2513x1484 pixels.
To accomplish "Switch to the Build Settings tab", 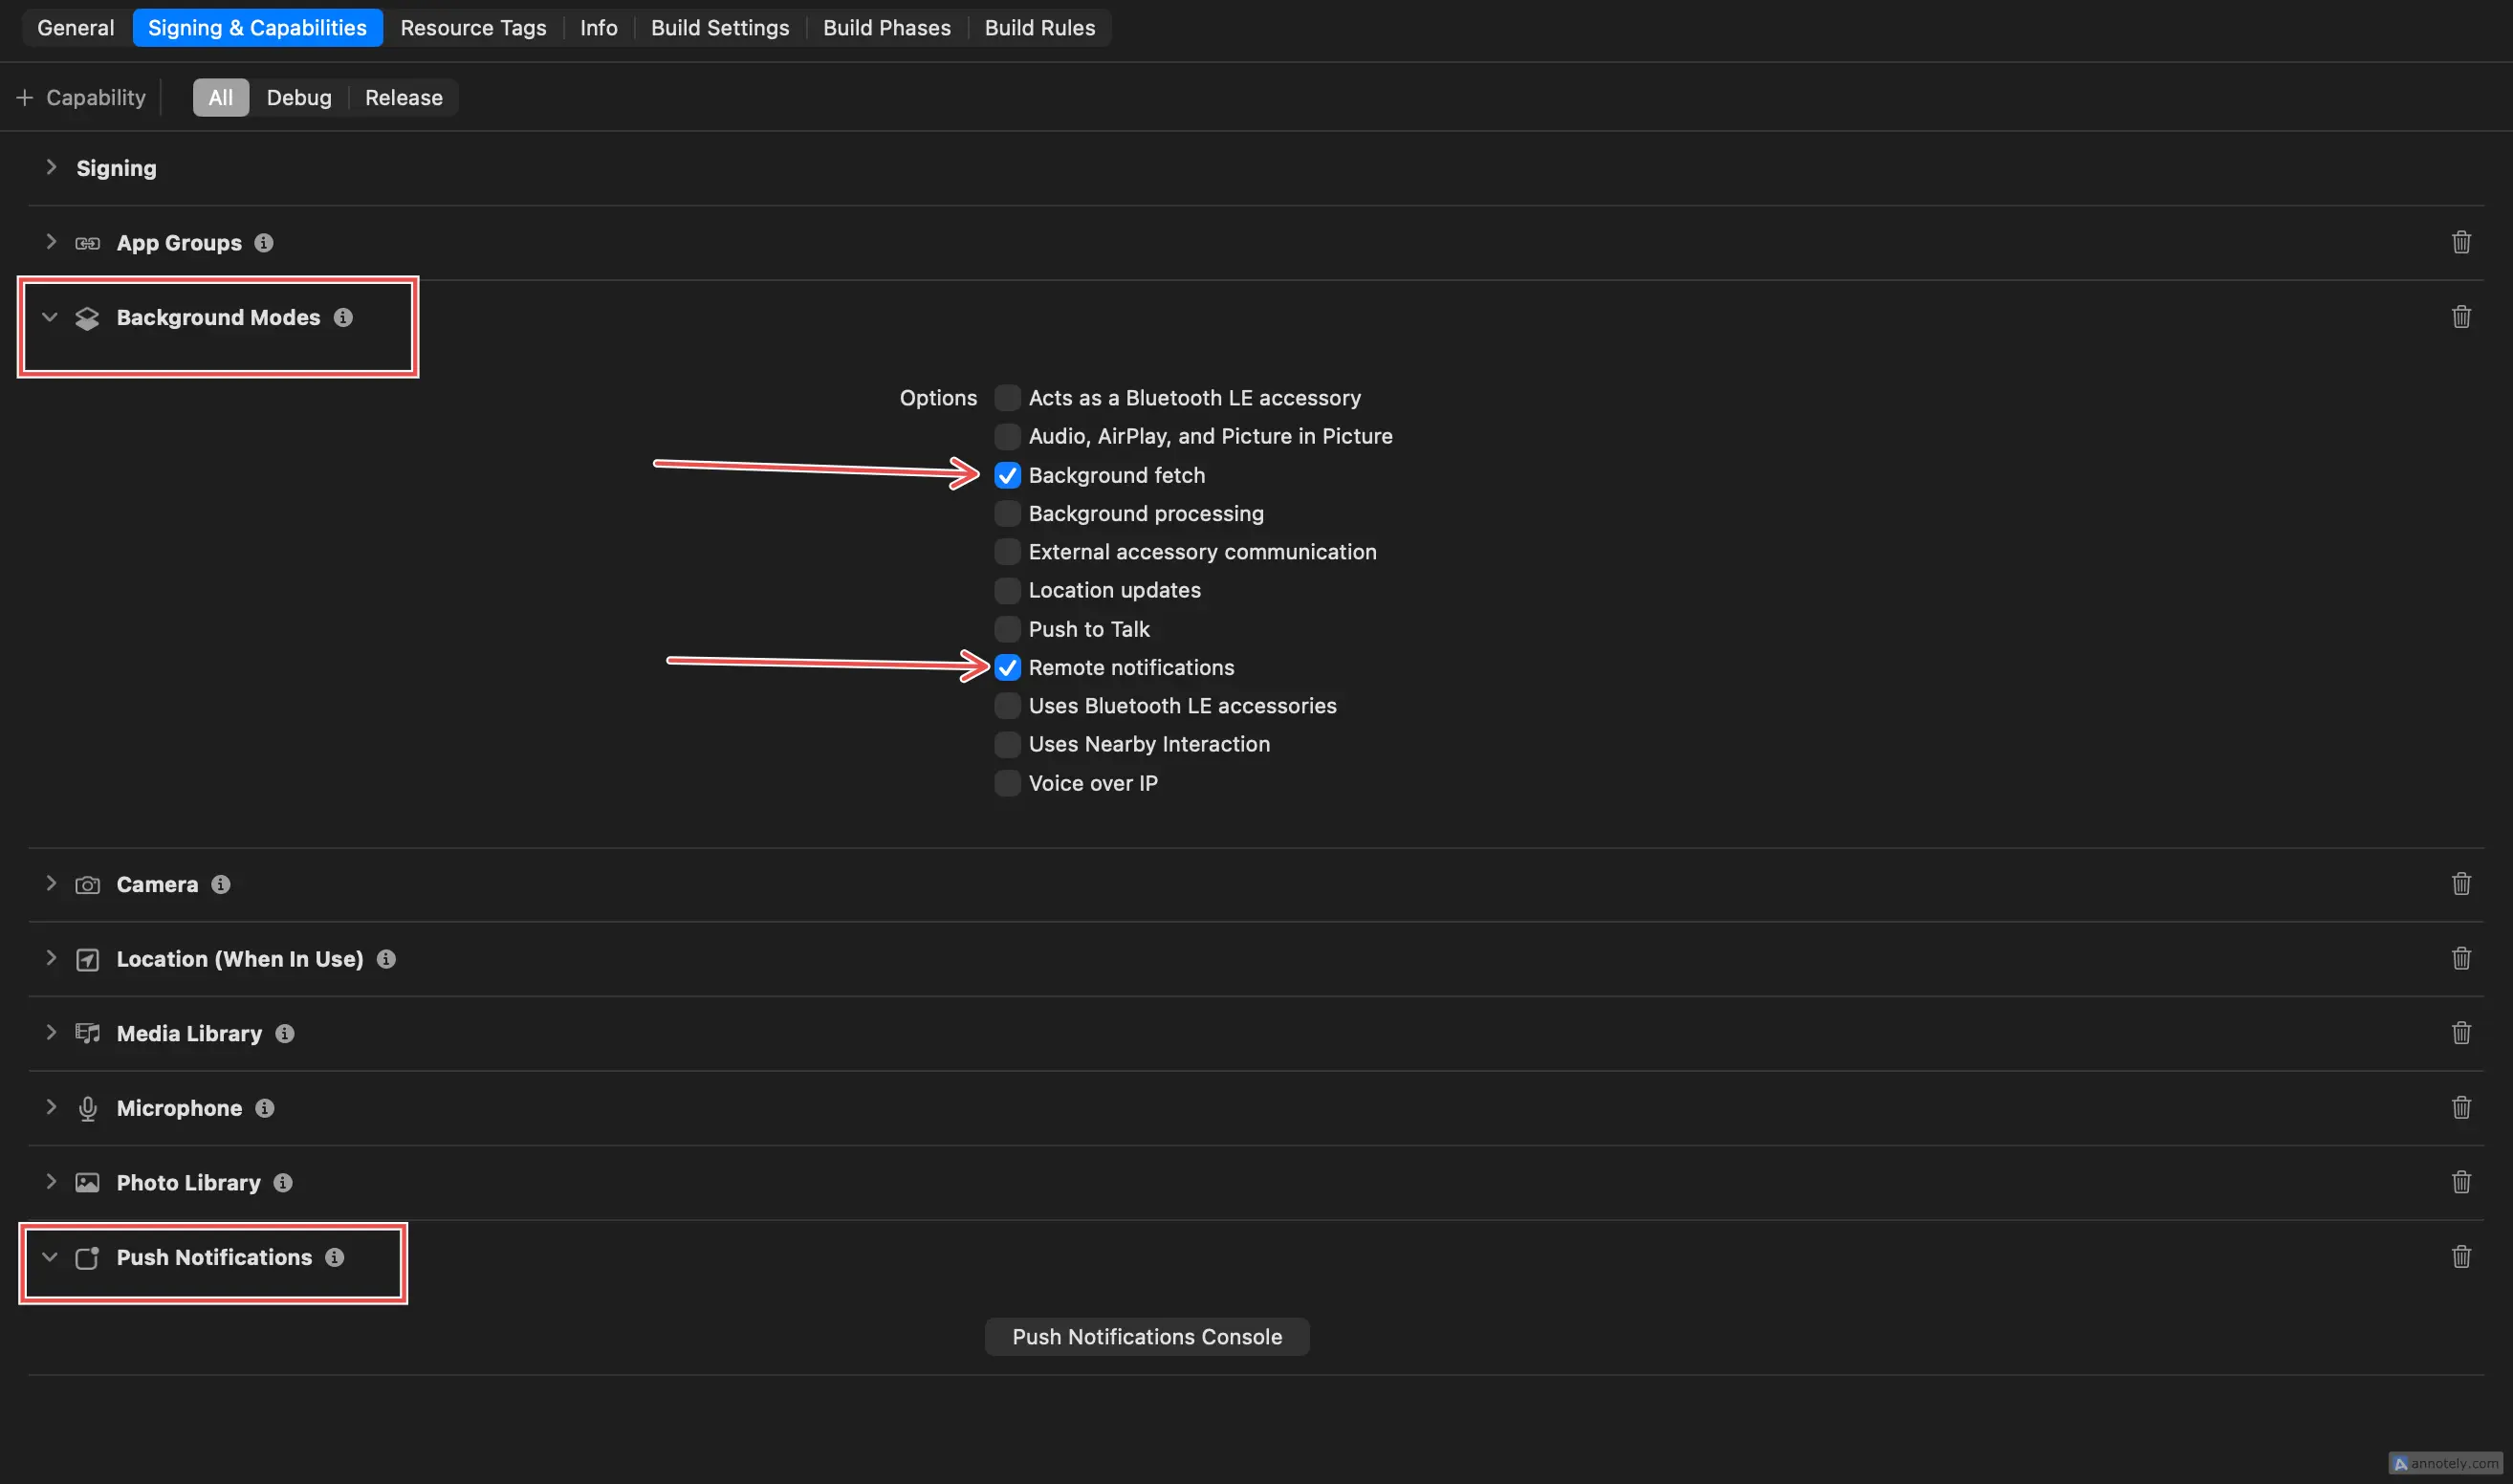I will point(719,27).
